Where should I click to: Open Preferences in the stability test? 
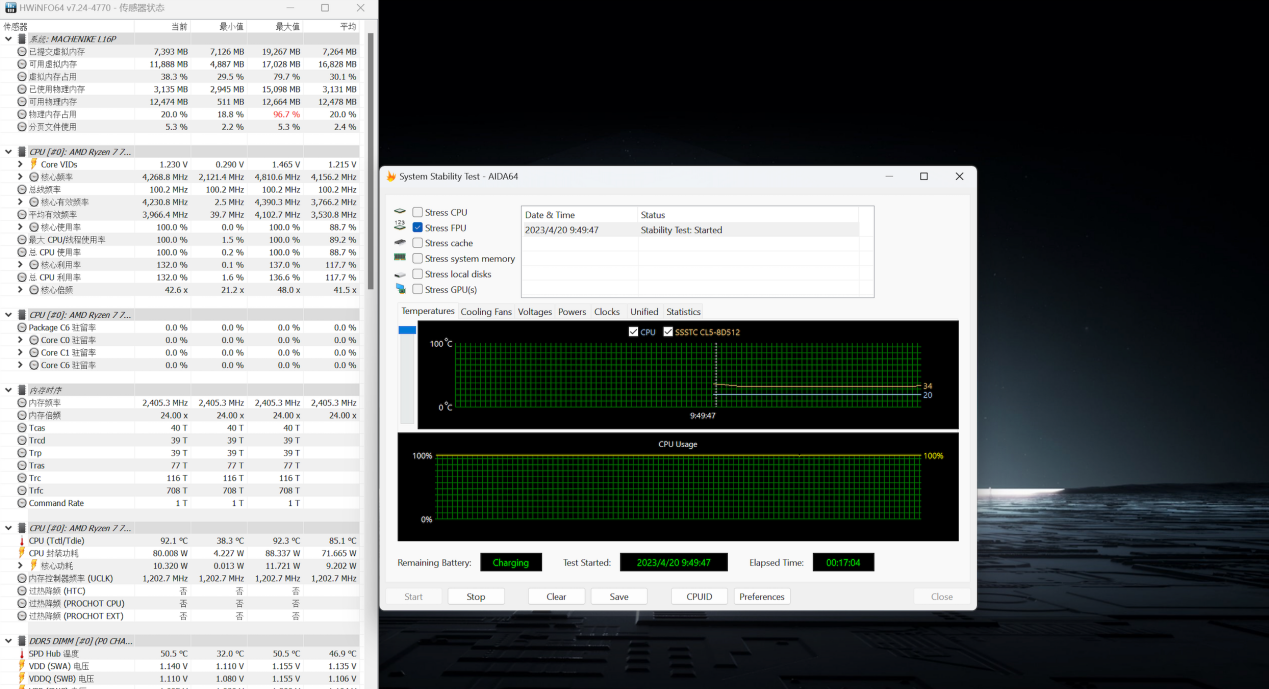(x=762, y=597)
